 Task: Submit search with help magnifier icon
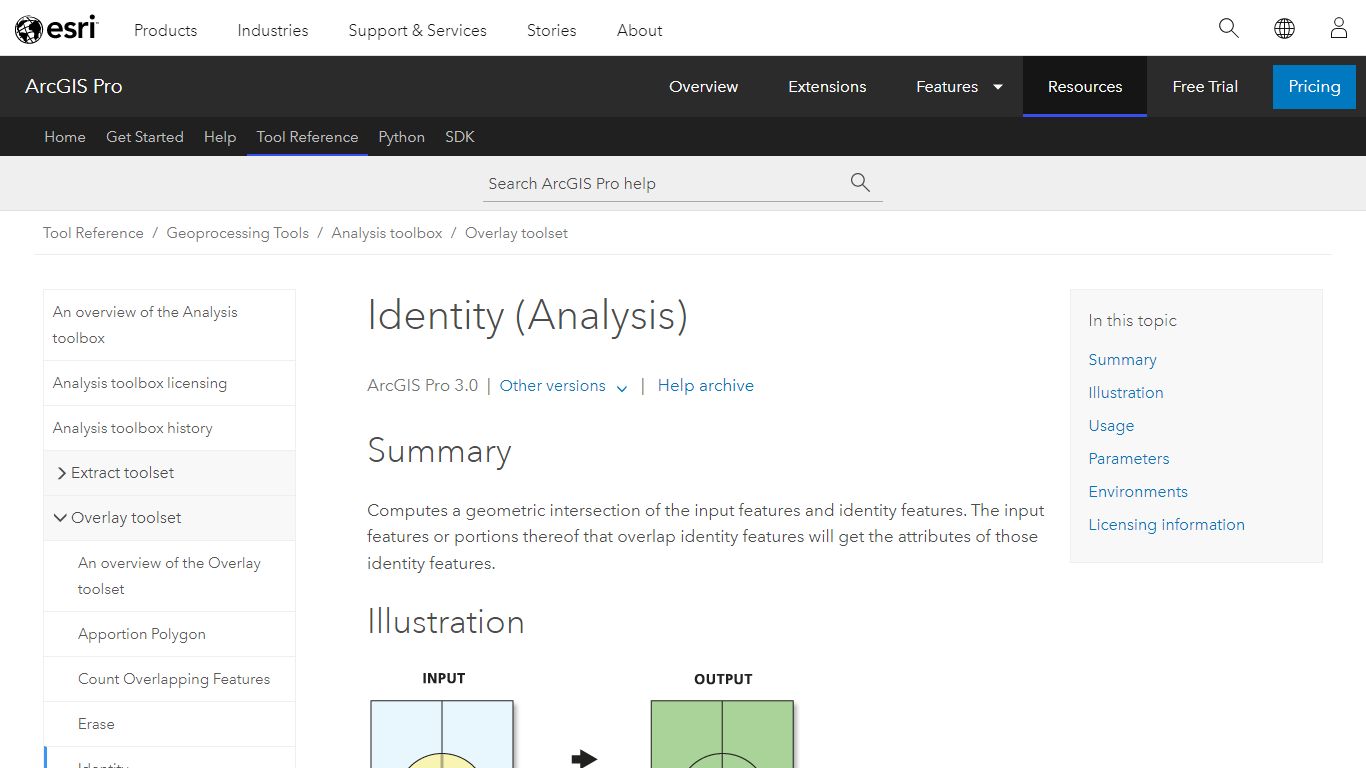(860, 182)
